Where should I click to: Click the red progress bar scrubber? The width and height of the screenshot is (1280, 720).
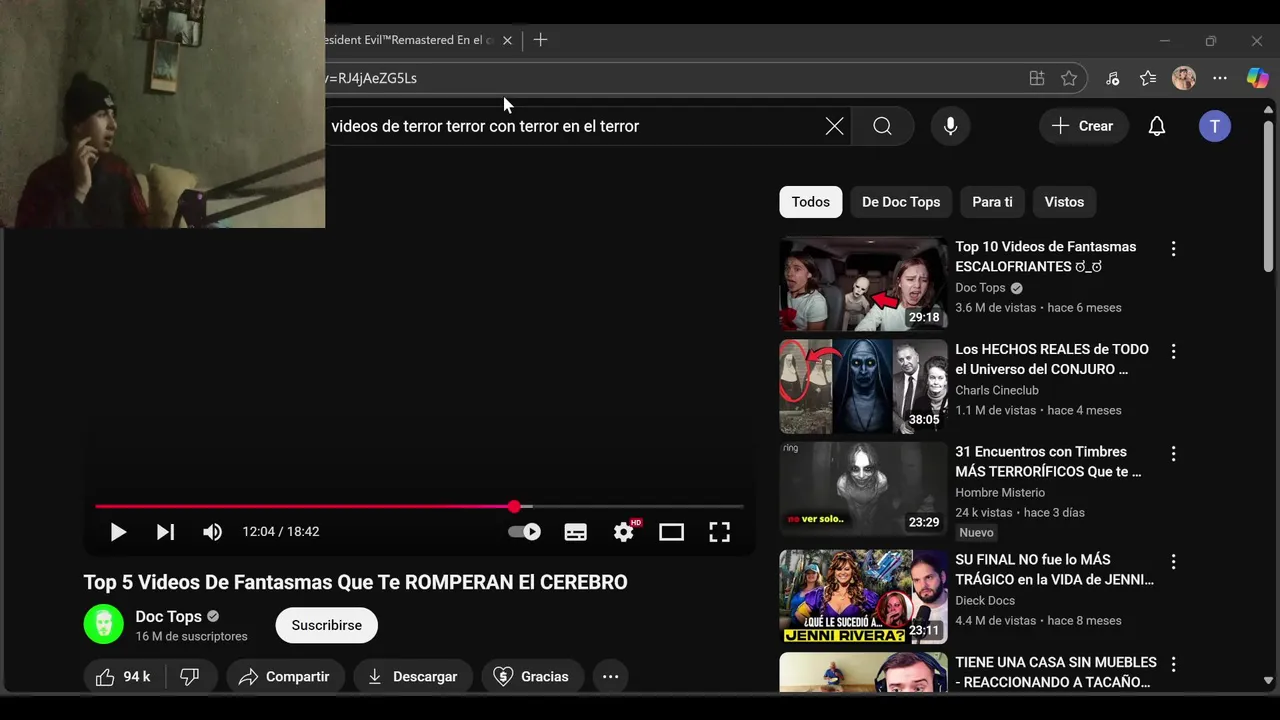click(x=514, y=507)
